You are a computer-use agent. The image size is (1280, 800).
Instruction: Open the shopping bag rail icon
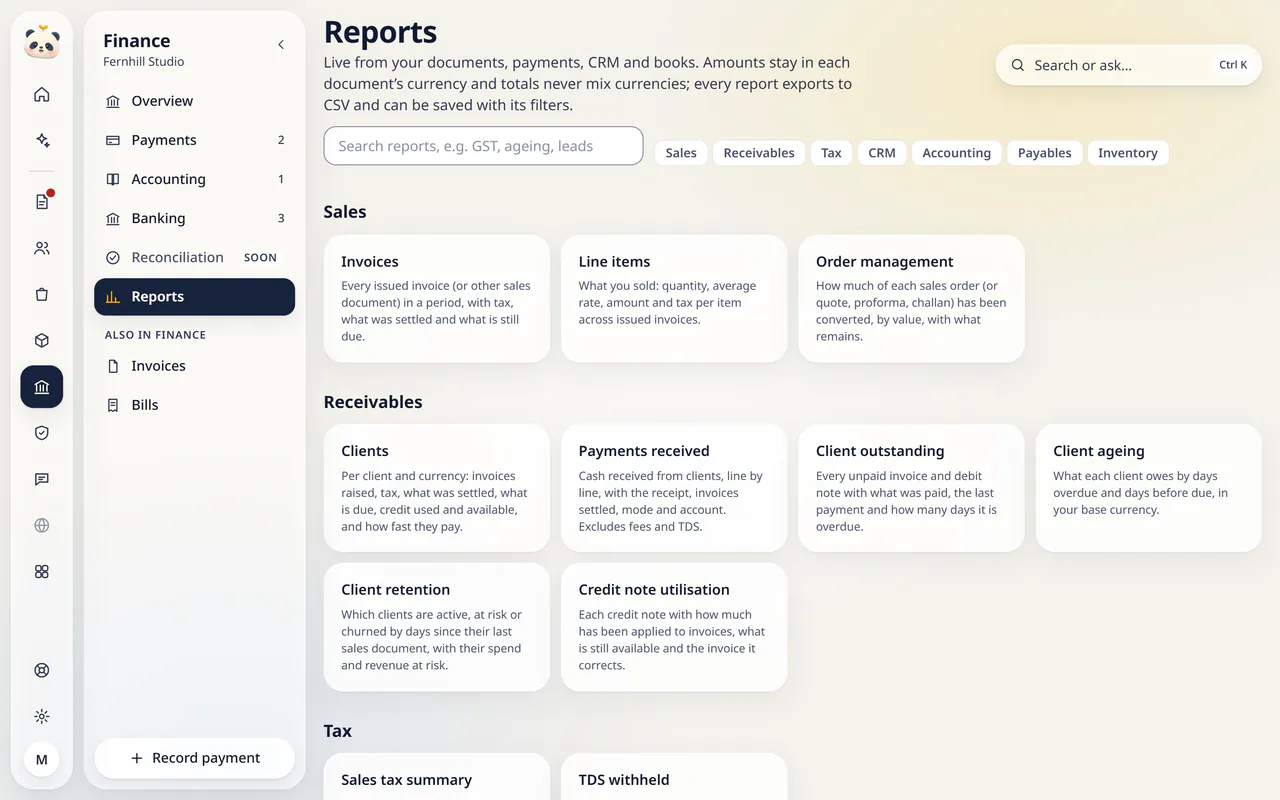coord(42,294)
